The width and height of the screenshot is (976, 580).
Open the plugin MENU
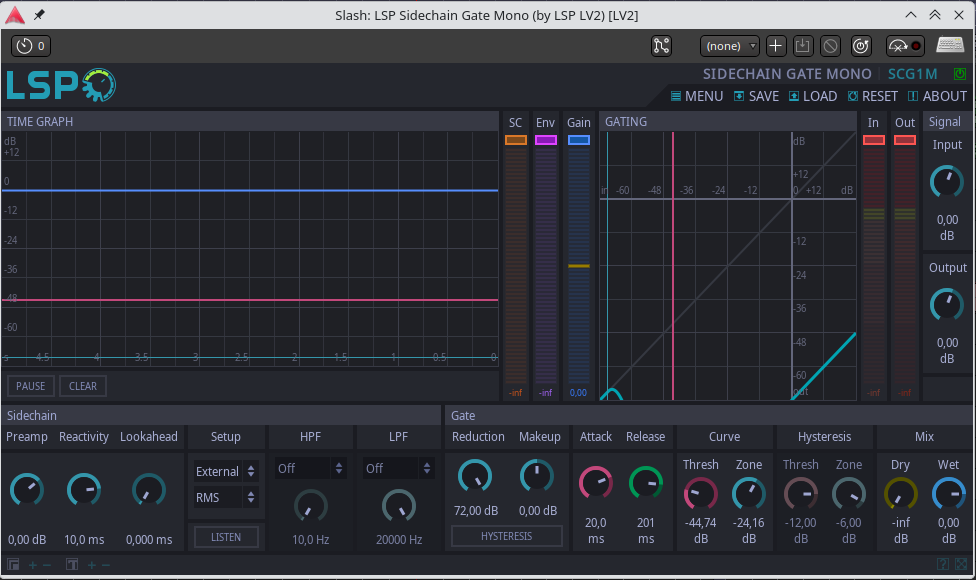click(x=696, y=97)
